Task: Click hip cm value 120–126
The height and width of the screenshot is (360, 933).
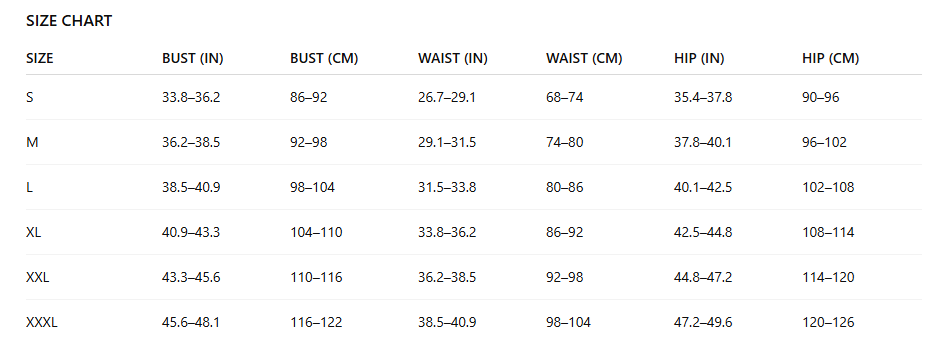Action: click(828, 323)
